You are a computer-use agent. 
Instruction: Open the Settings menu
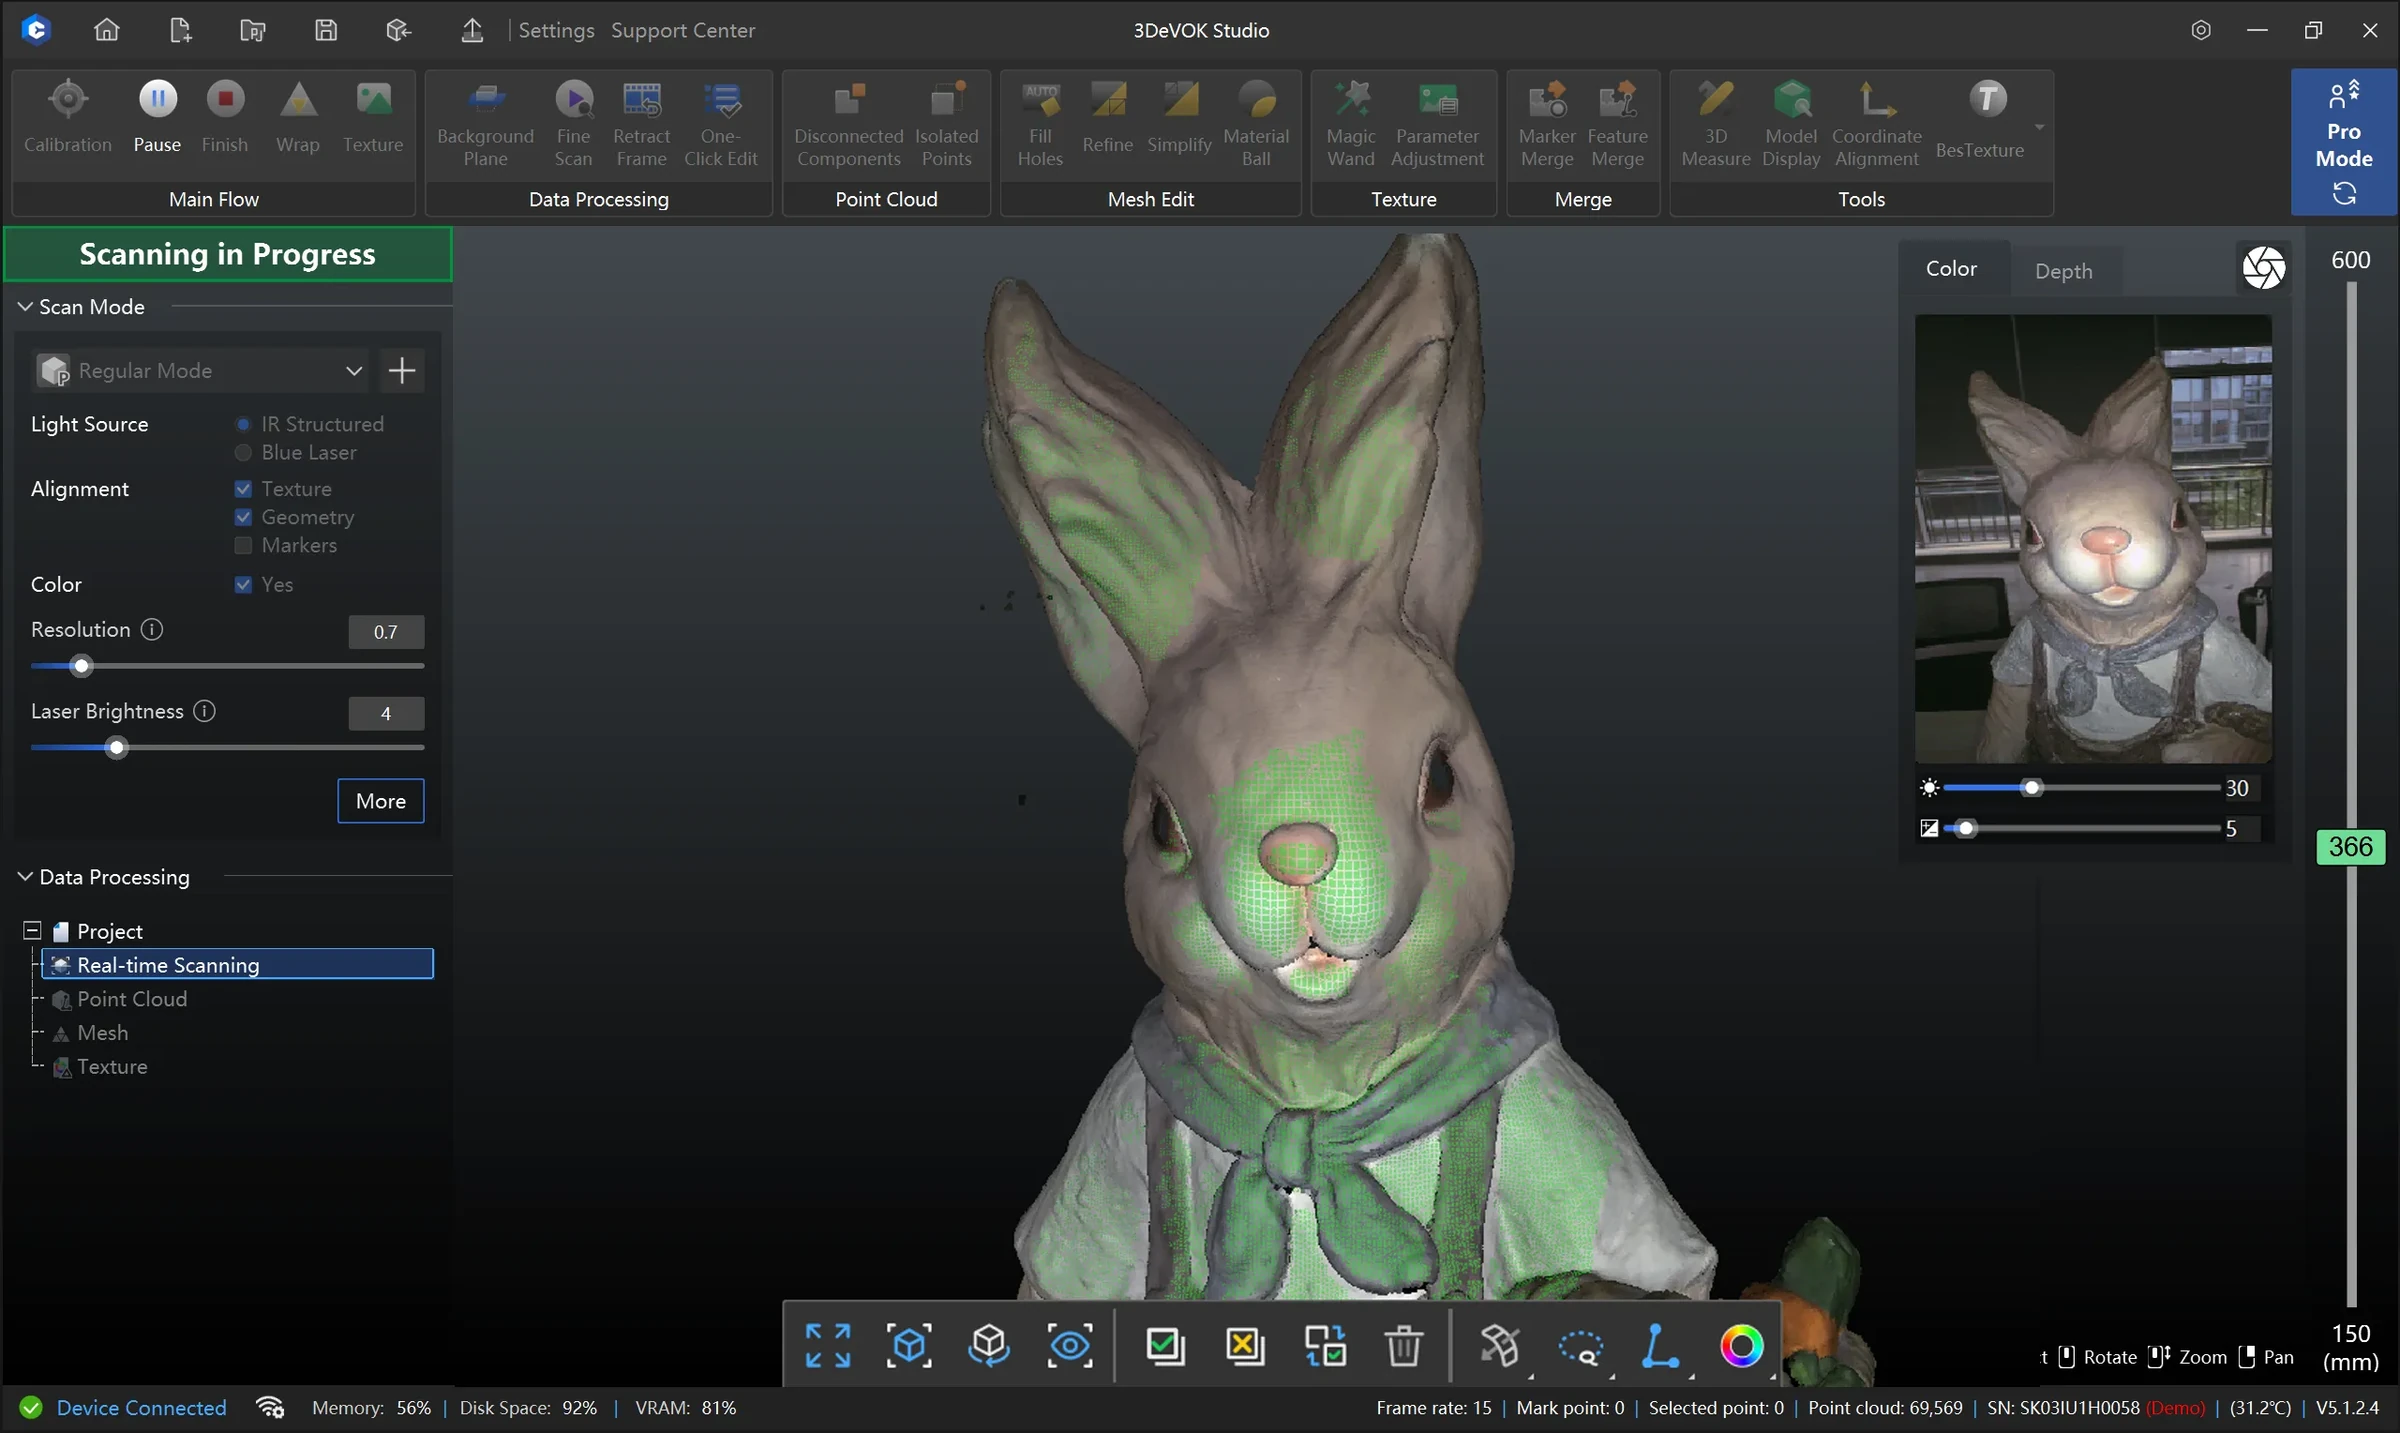pyautogui.click(x=556, y=30)
